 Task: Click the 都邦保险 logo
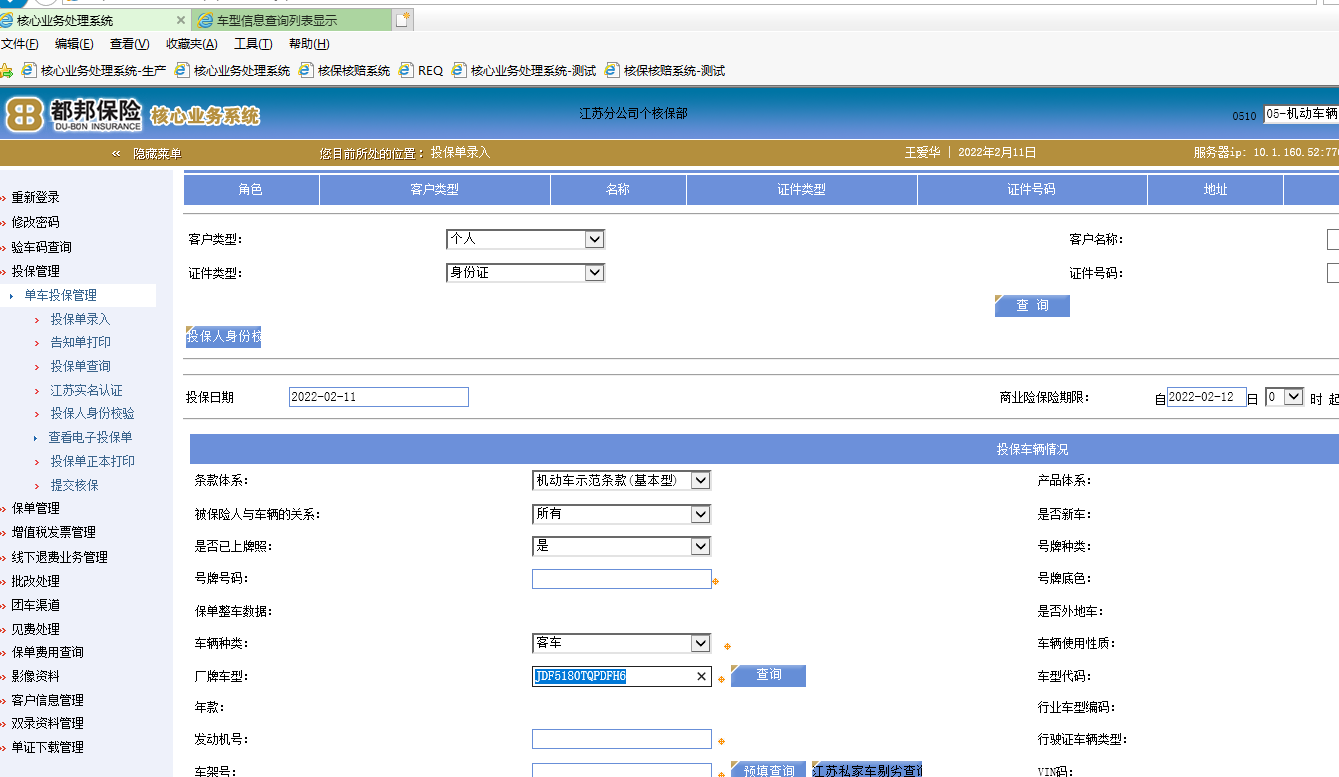[x=75, y=115]
